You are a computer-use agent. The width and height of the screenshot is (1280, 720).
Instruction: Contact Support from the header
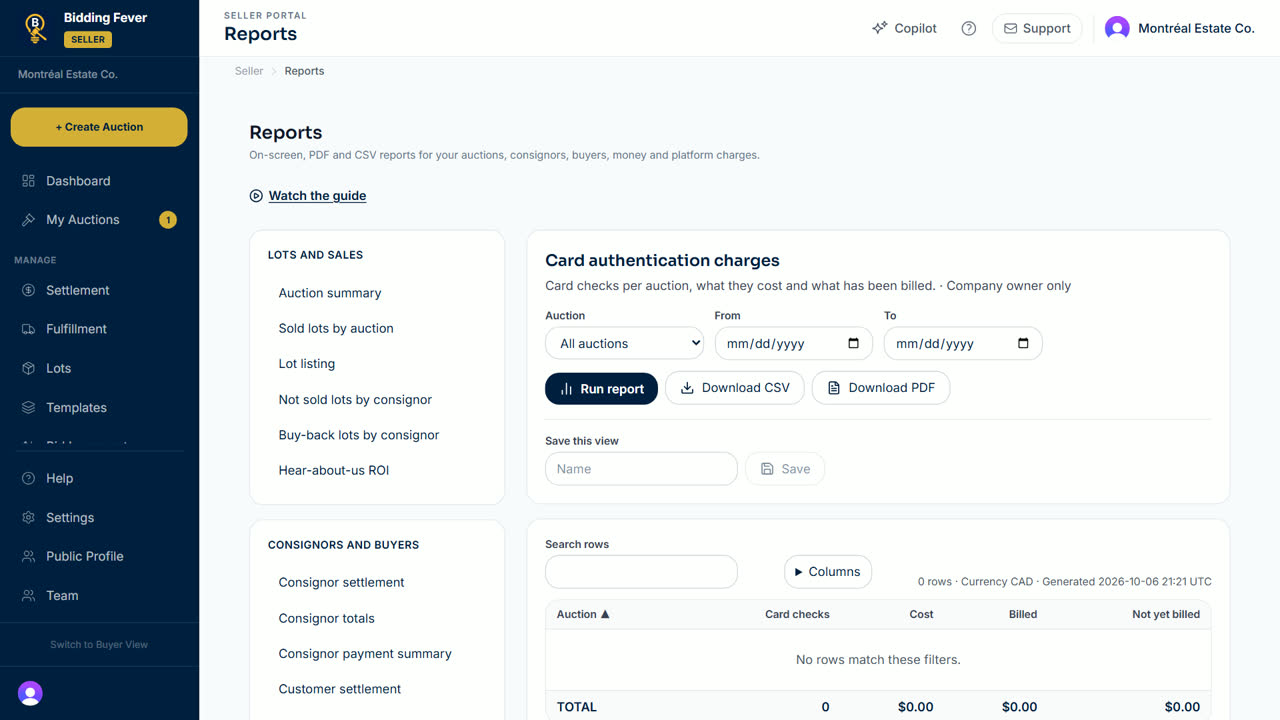click(1037, 28)
